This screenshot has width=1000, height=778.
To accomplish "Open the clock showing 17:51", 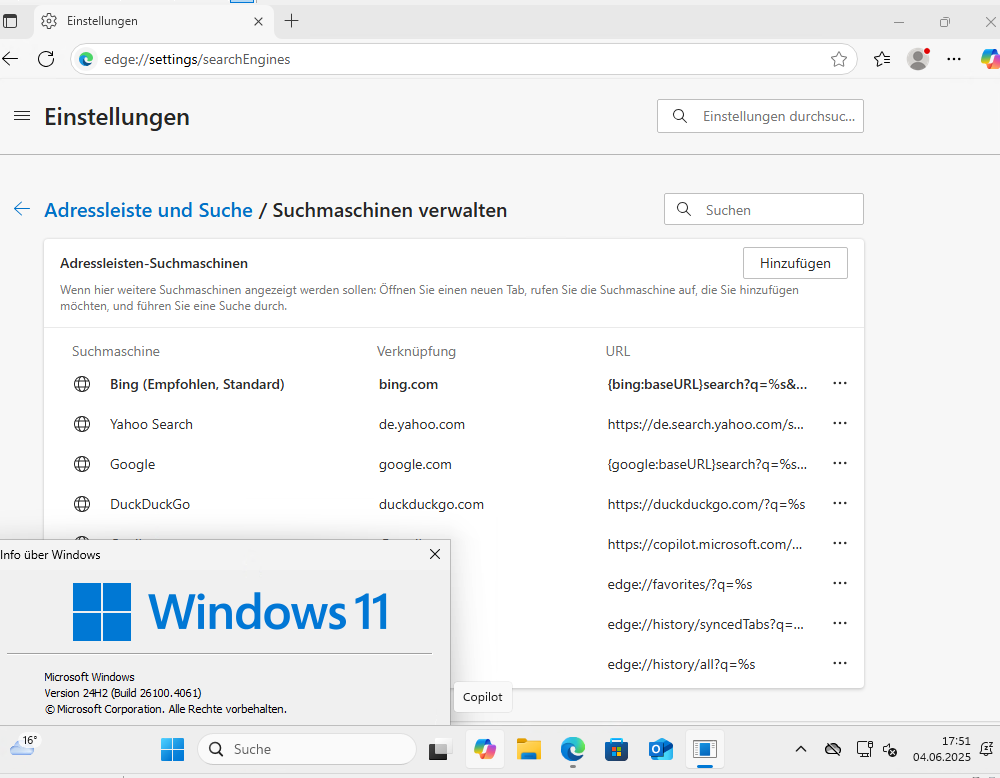I will click(941, 749).
